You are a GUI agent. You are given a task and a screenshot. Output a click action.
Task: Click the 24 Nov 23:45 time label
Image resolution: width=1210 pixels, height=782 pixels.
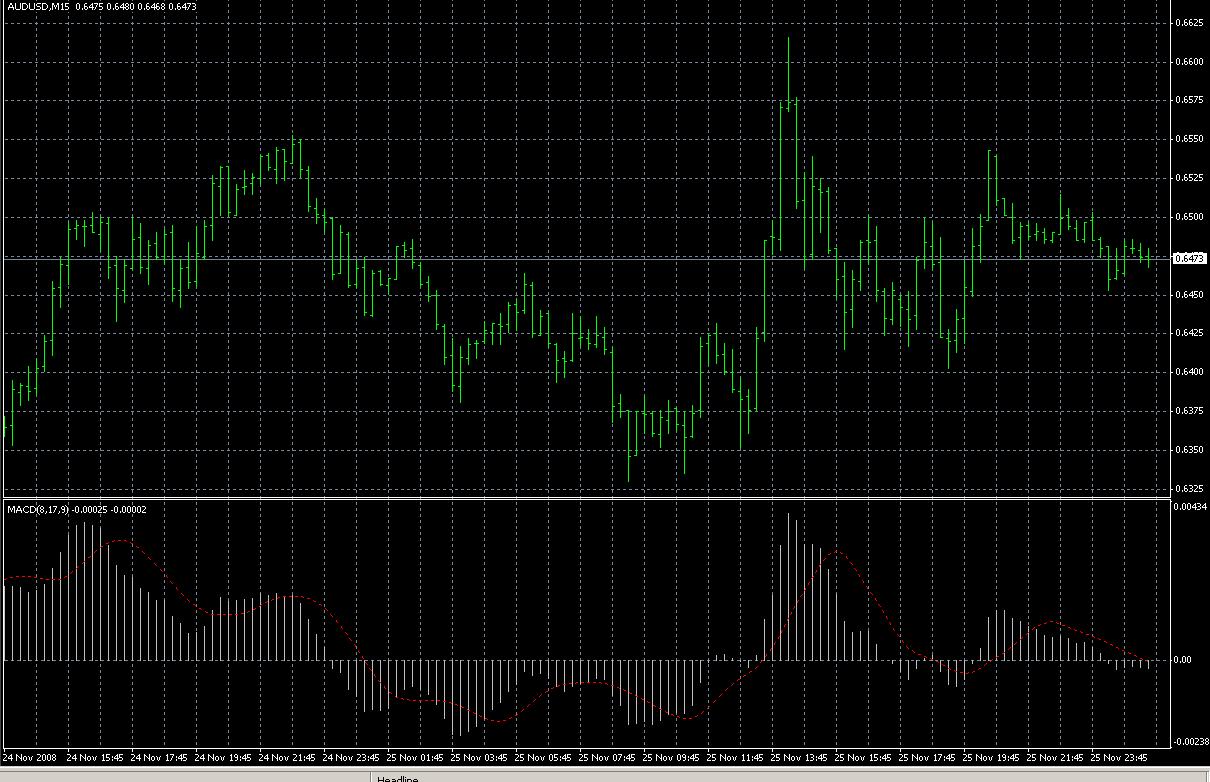[x=351, y=757]
